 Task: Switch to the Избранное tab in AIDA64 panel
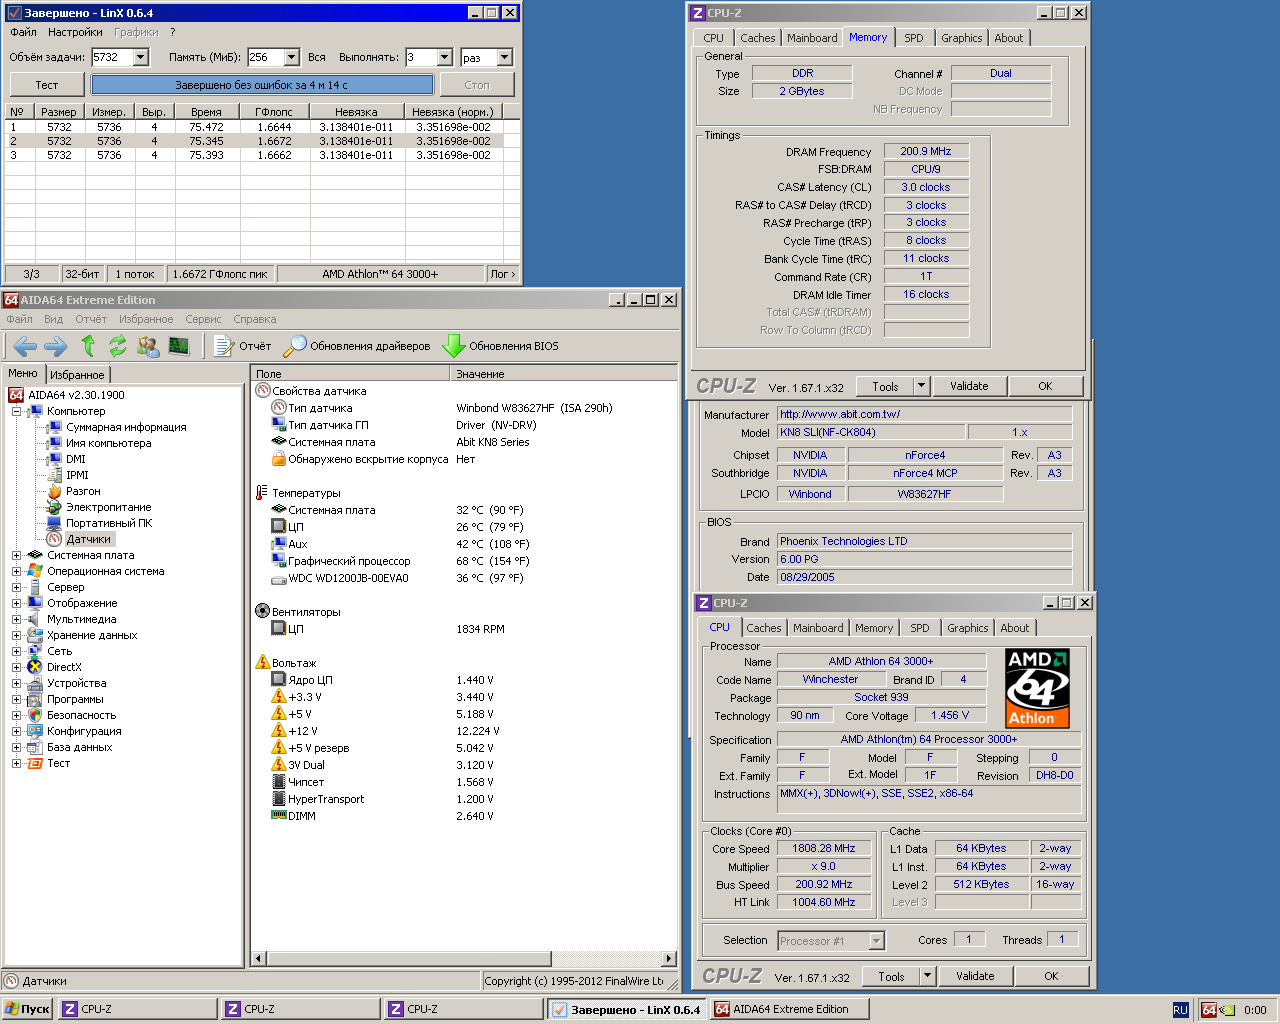77,374
